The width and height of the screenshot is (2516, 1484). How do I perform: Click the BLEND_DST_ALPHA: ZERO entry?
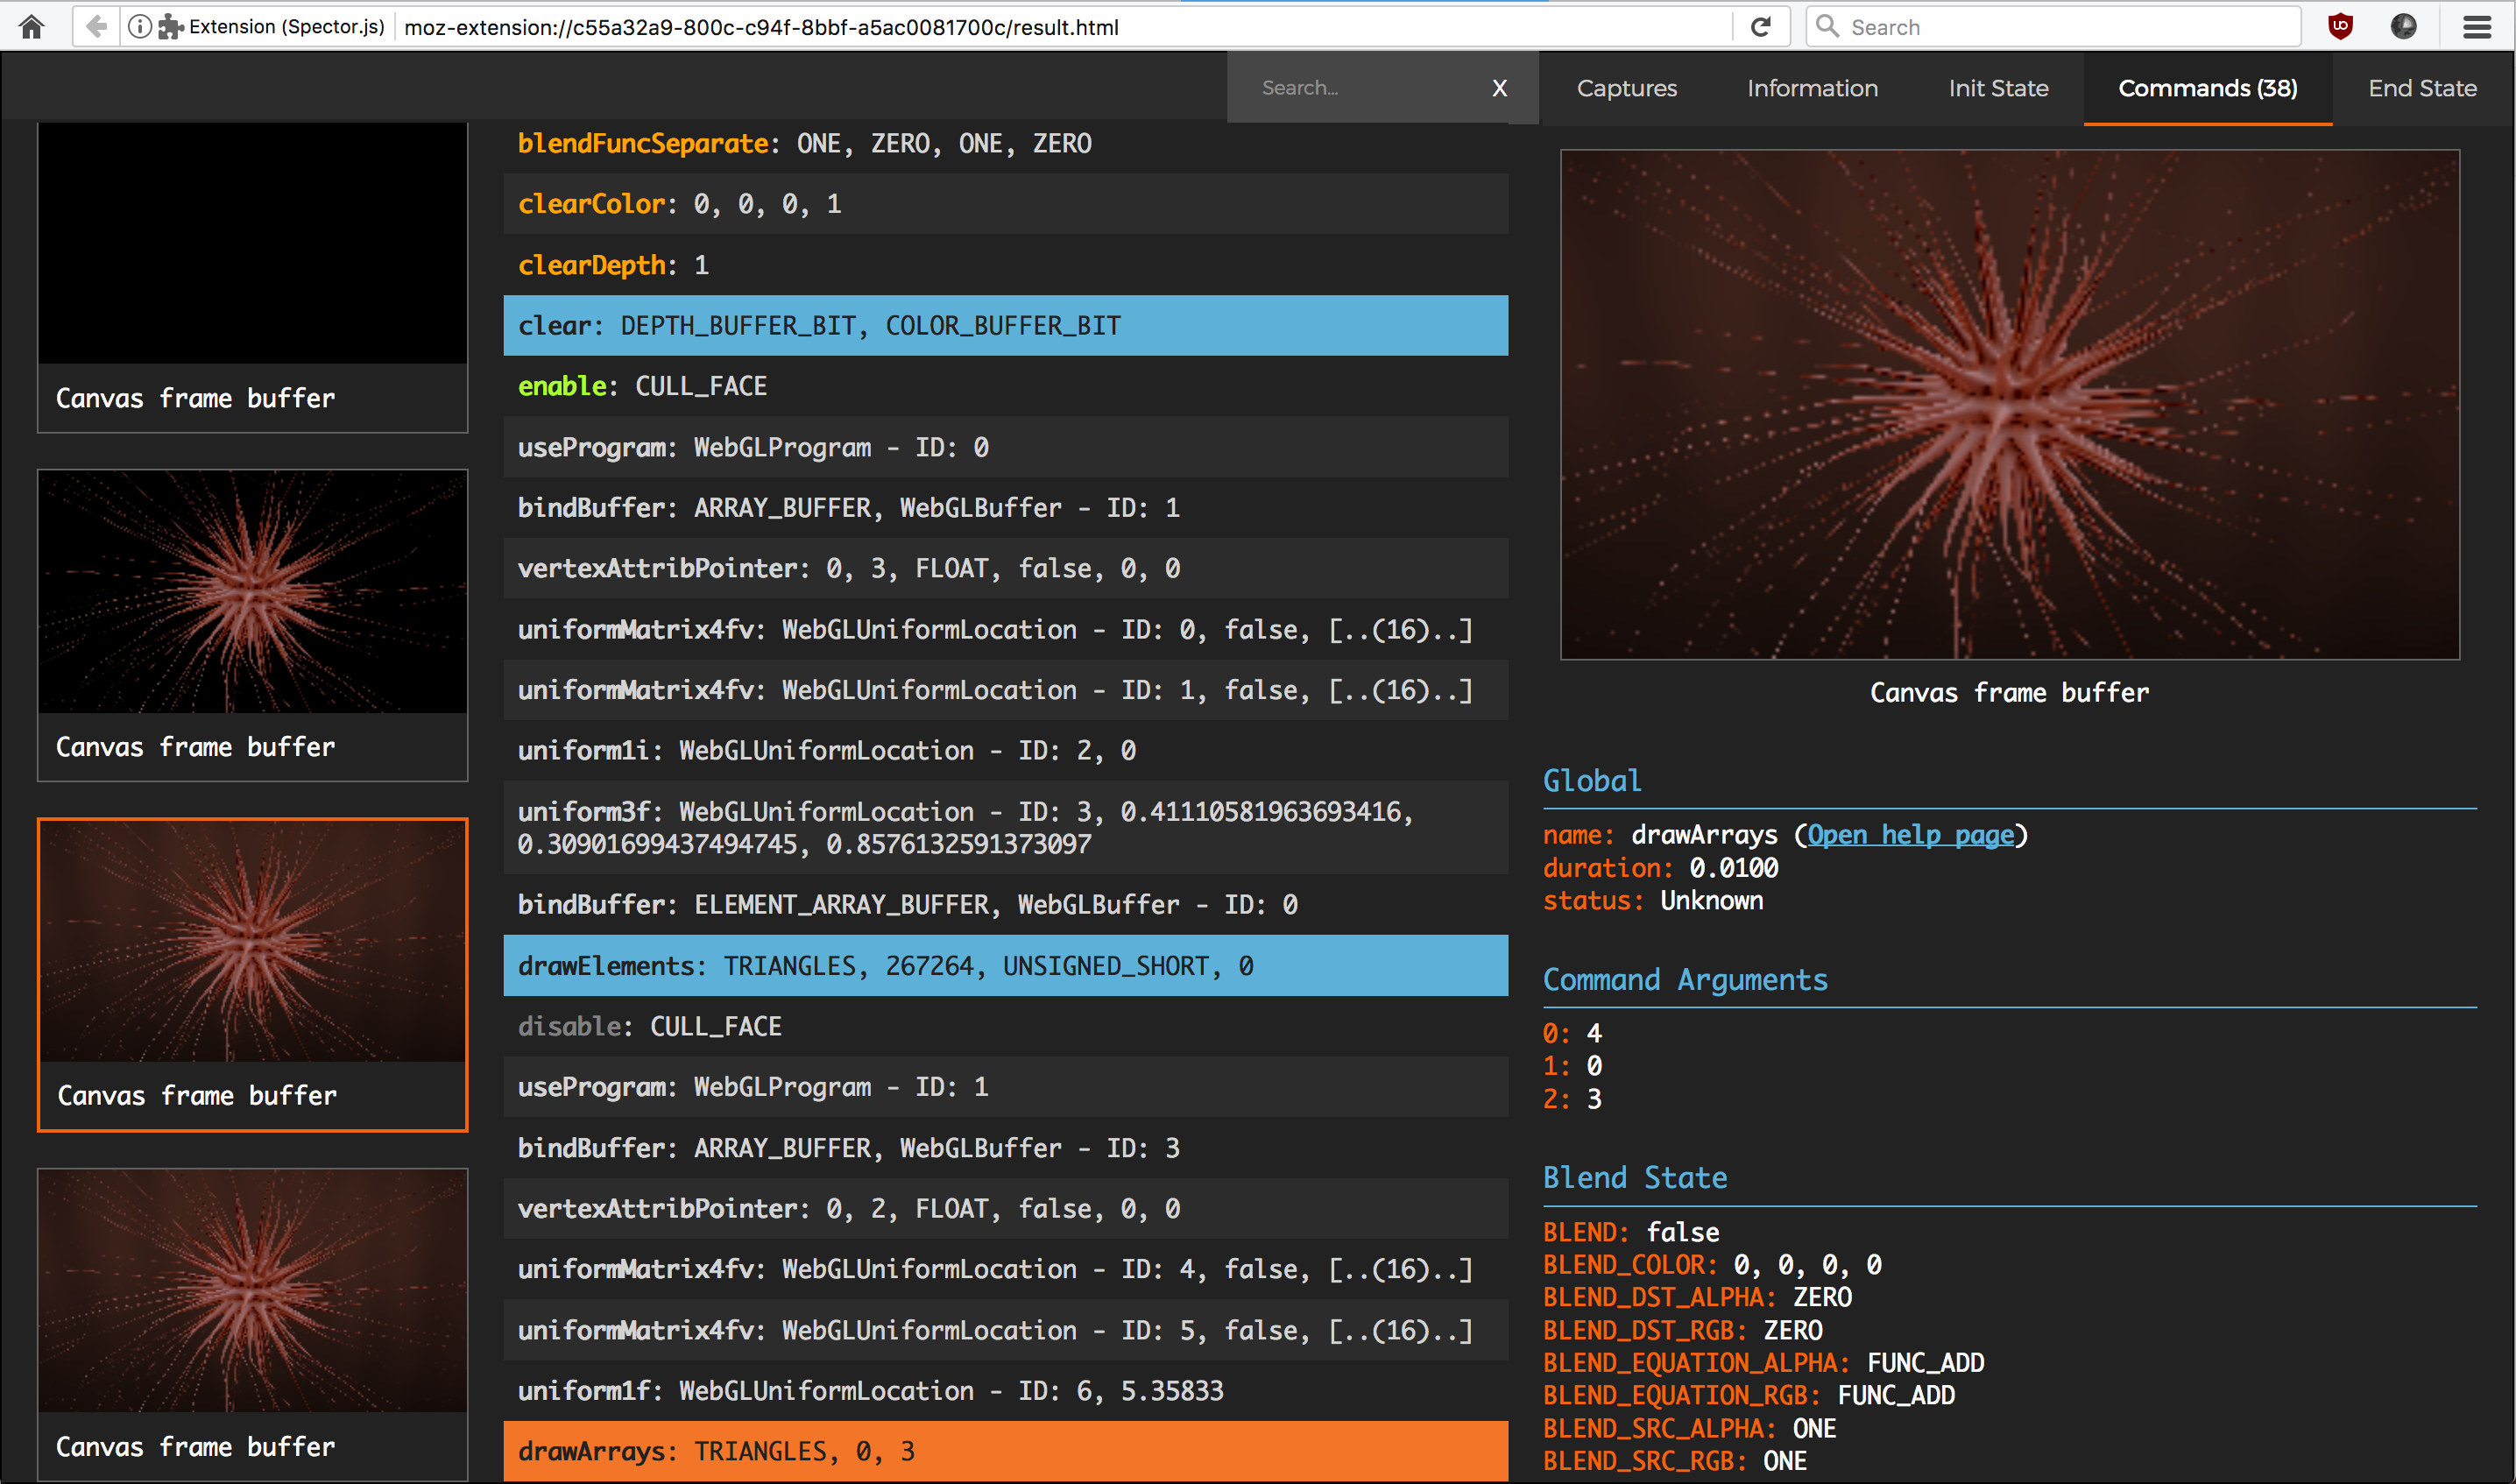[x=1697, y=1298]
